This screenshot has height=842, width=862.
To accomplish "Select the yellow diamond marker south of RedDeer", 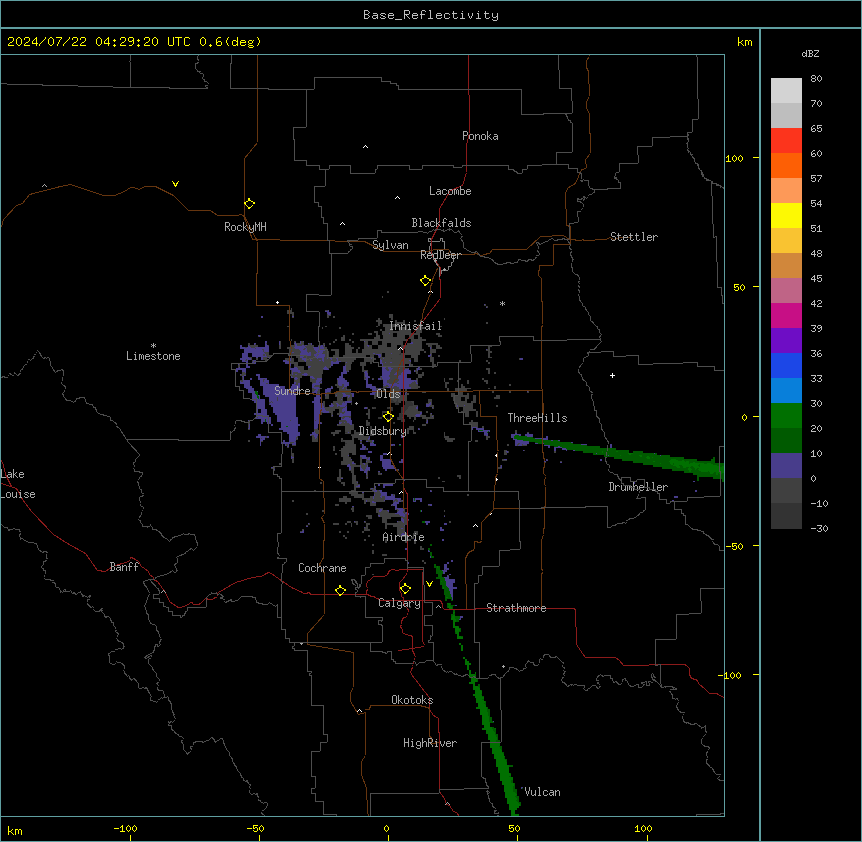I will [425, 281].
